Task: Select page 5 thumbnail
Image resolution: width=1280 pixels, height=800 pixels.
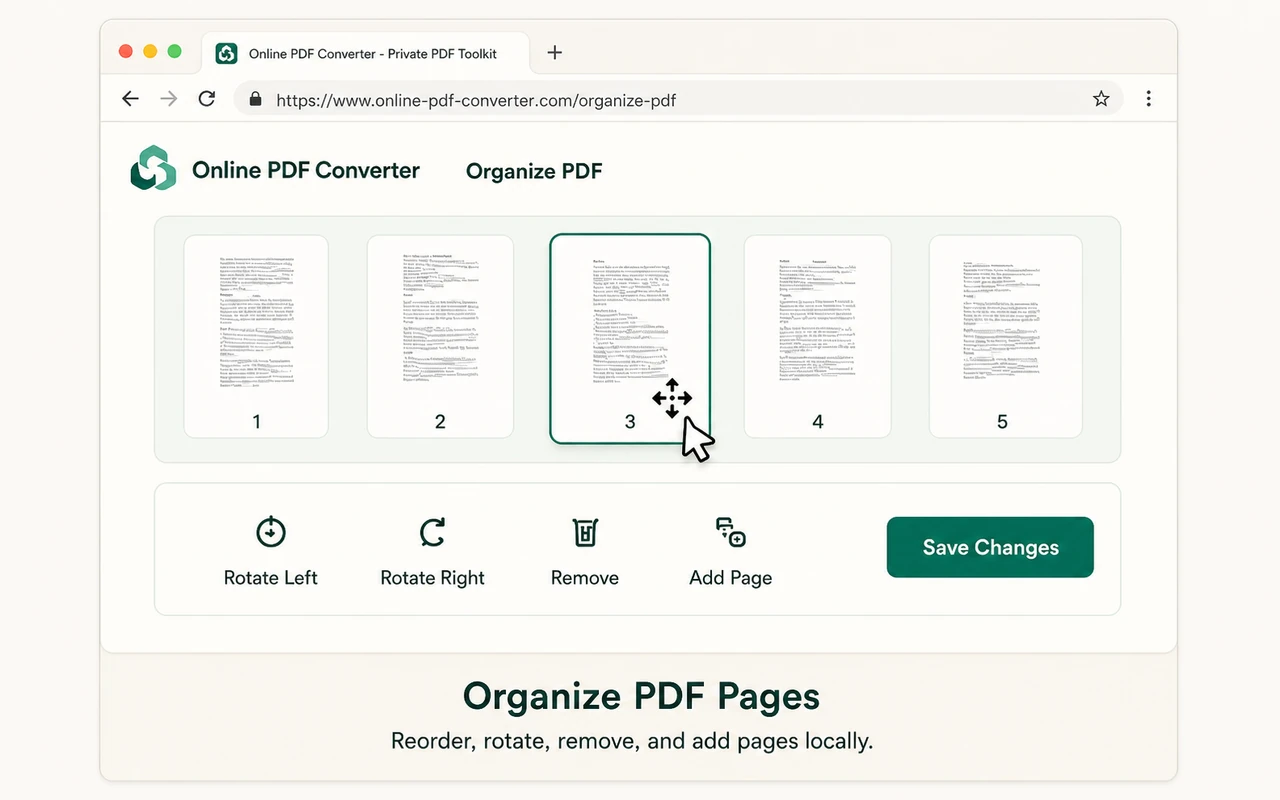Action: point(1005,337)
